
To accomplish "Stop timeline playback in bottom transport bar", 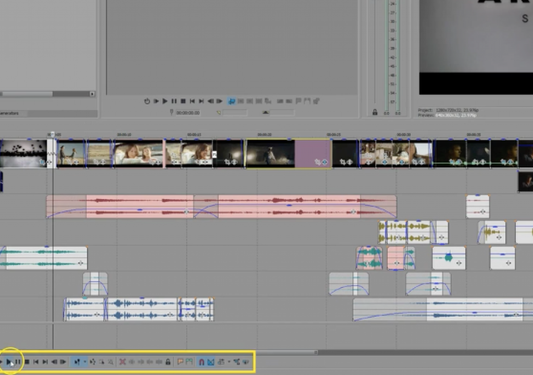I will coord(27,362).
